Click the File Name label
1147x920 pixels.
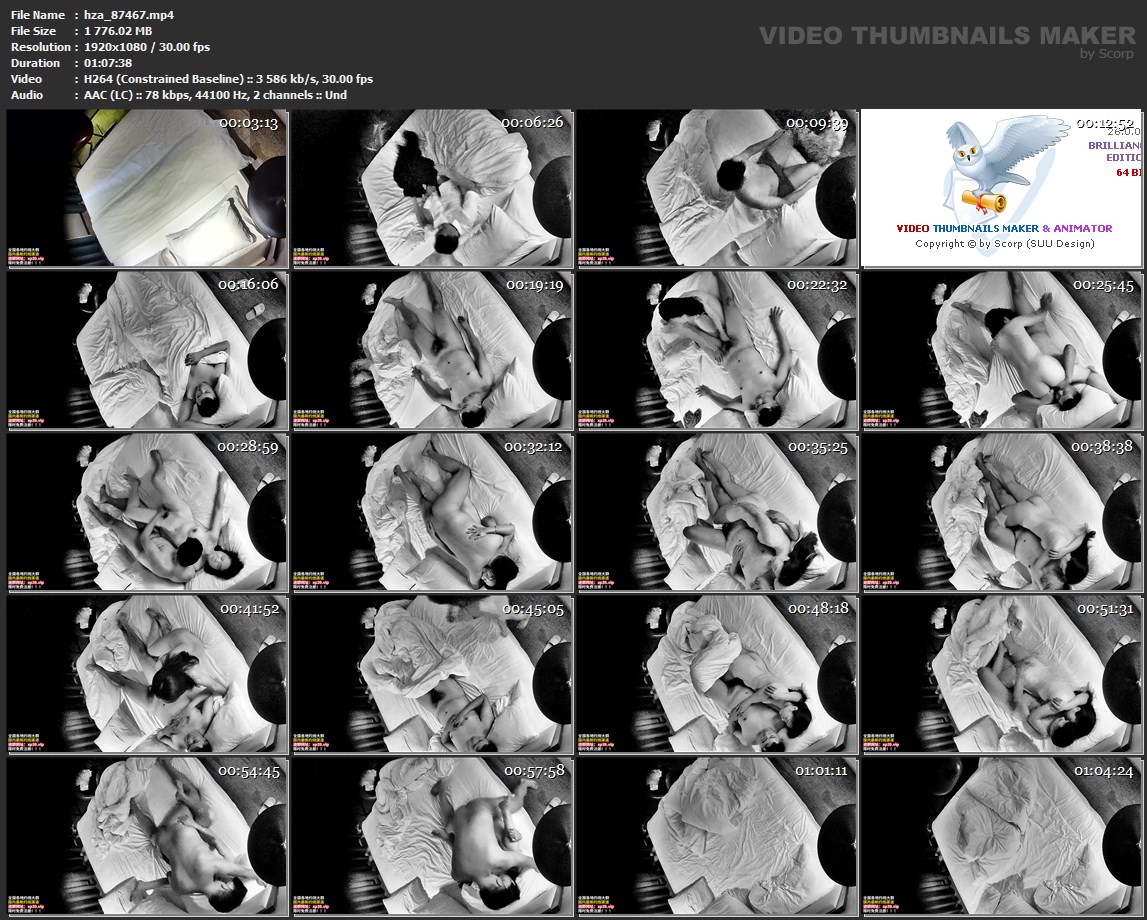pyautogui.click(x=38, y=15)
